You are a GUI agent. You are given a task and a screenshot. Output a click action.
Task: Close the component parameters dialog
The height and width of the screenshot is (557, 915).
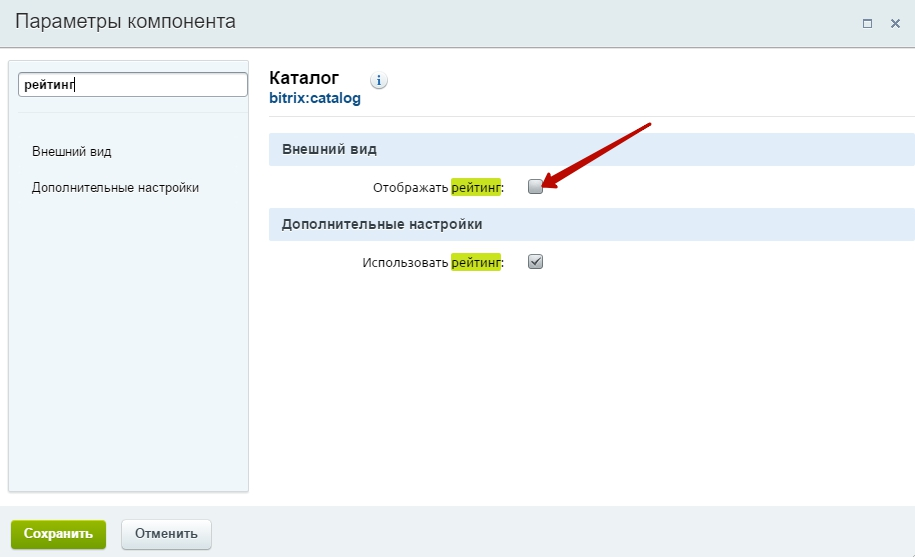[895, 23]
